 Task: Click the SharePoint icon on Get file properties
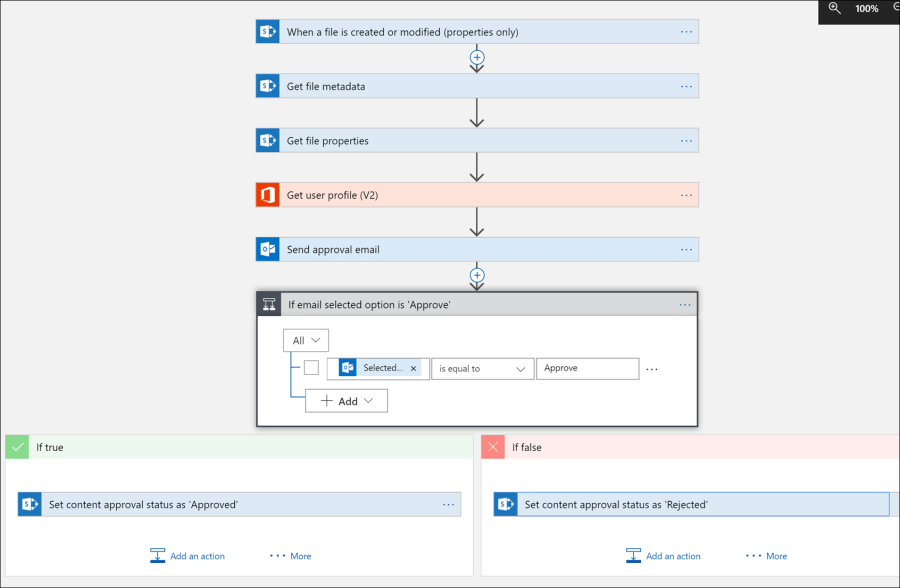point(267,140)
